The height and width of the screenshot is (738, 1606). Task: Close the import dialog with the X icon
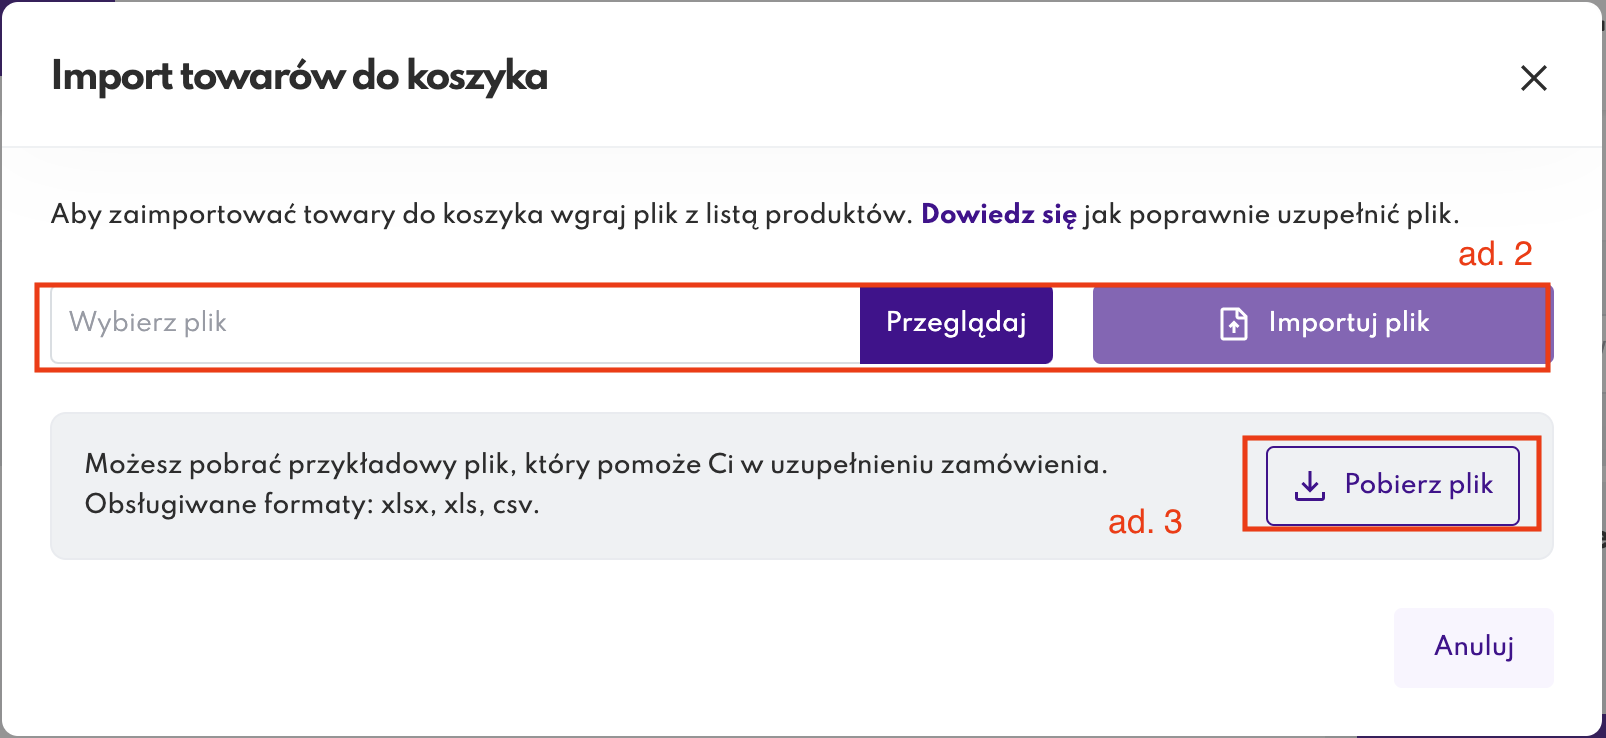point(1533,78)
